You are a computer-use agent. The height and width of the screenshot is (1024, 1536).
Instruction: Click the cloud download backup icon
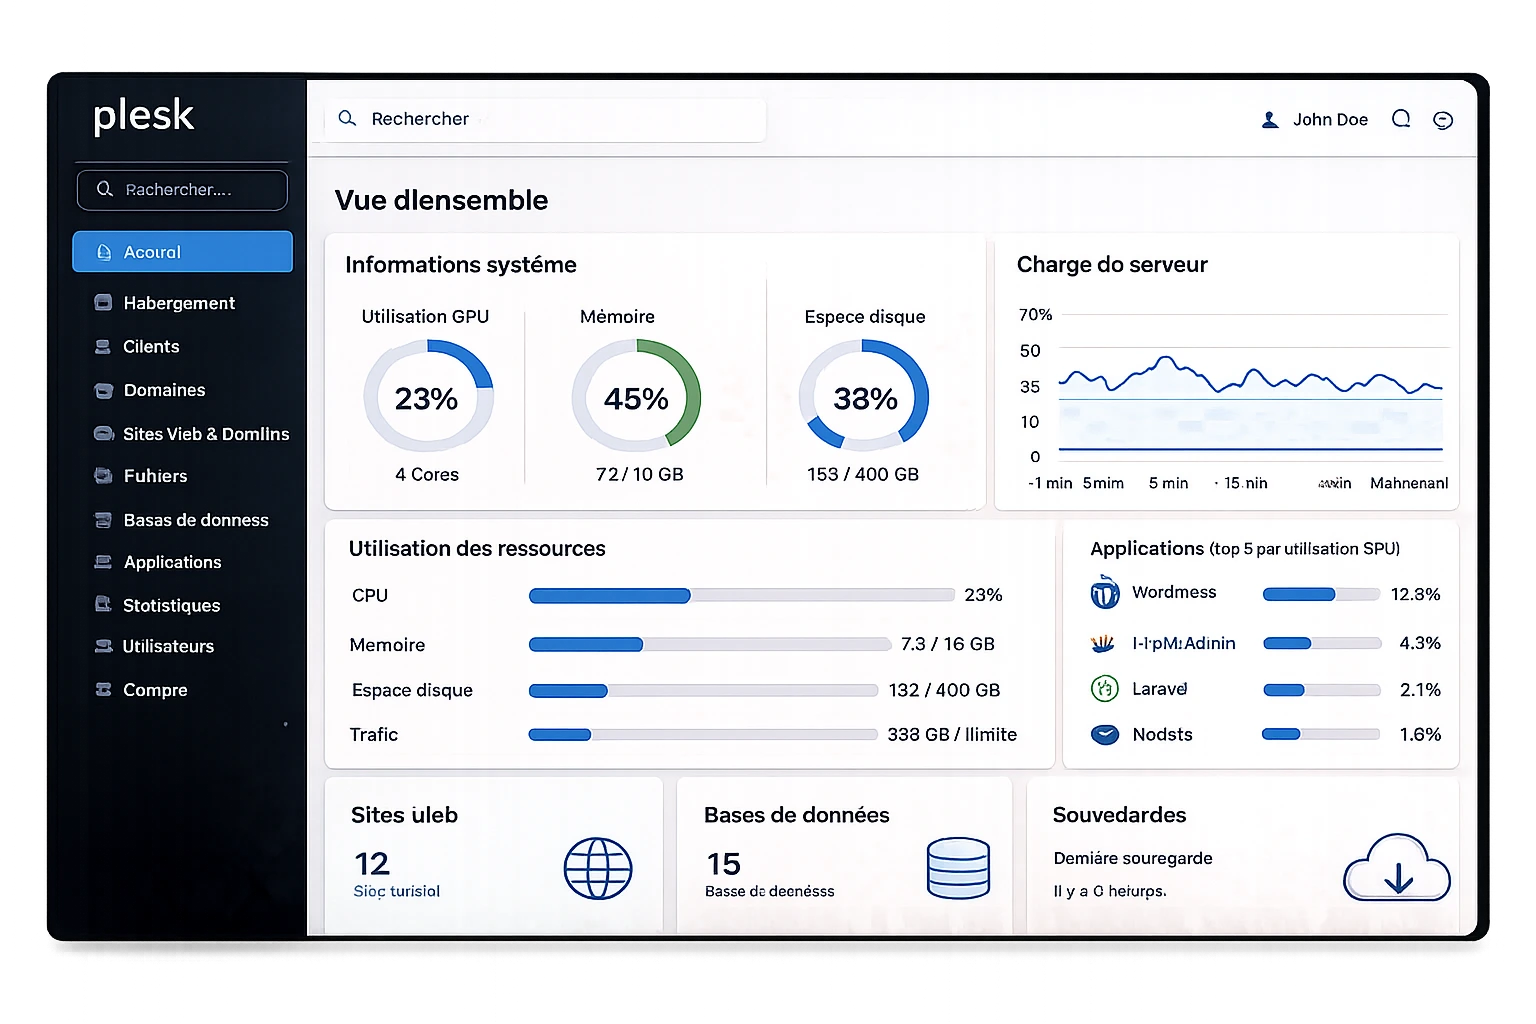click(x=1397, y=868)
